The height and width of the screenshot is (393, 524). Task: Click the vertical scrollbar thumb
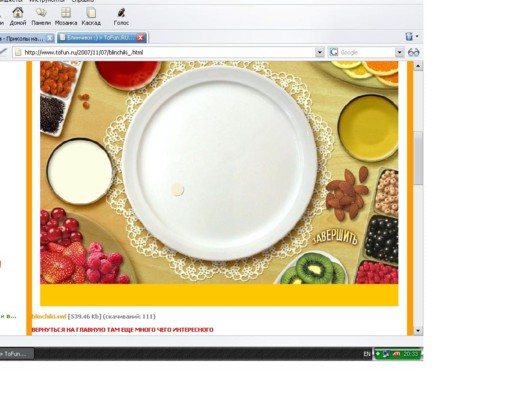418,158
